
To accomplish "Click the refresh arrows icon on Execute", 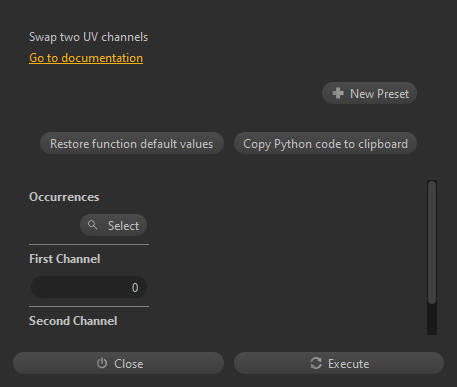I will (x=316, y=363).
